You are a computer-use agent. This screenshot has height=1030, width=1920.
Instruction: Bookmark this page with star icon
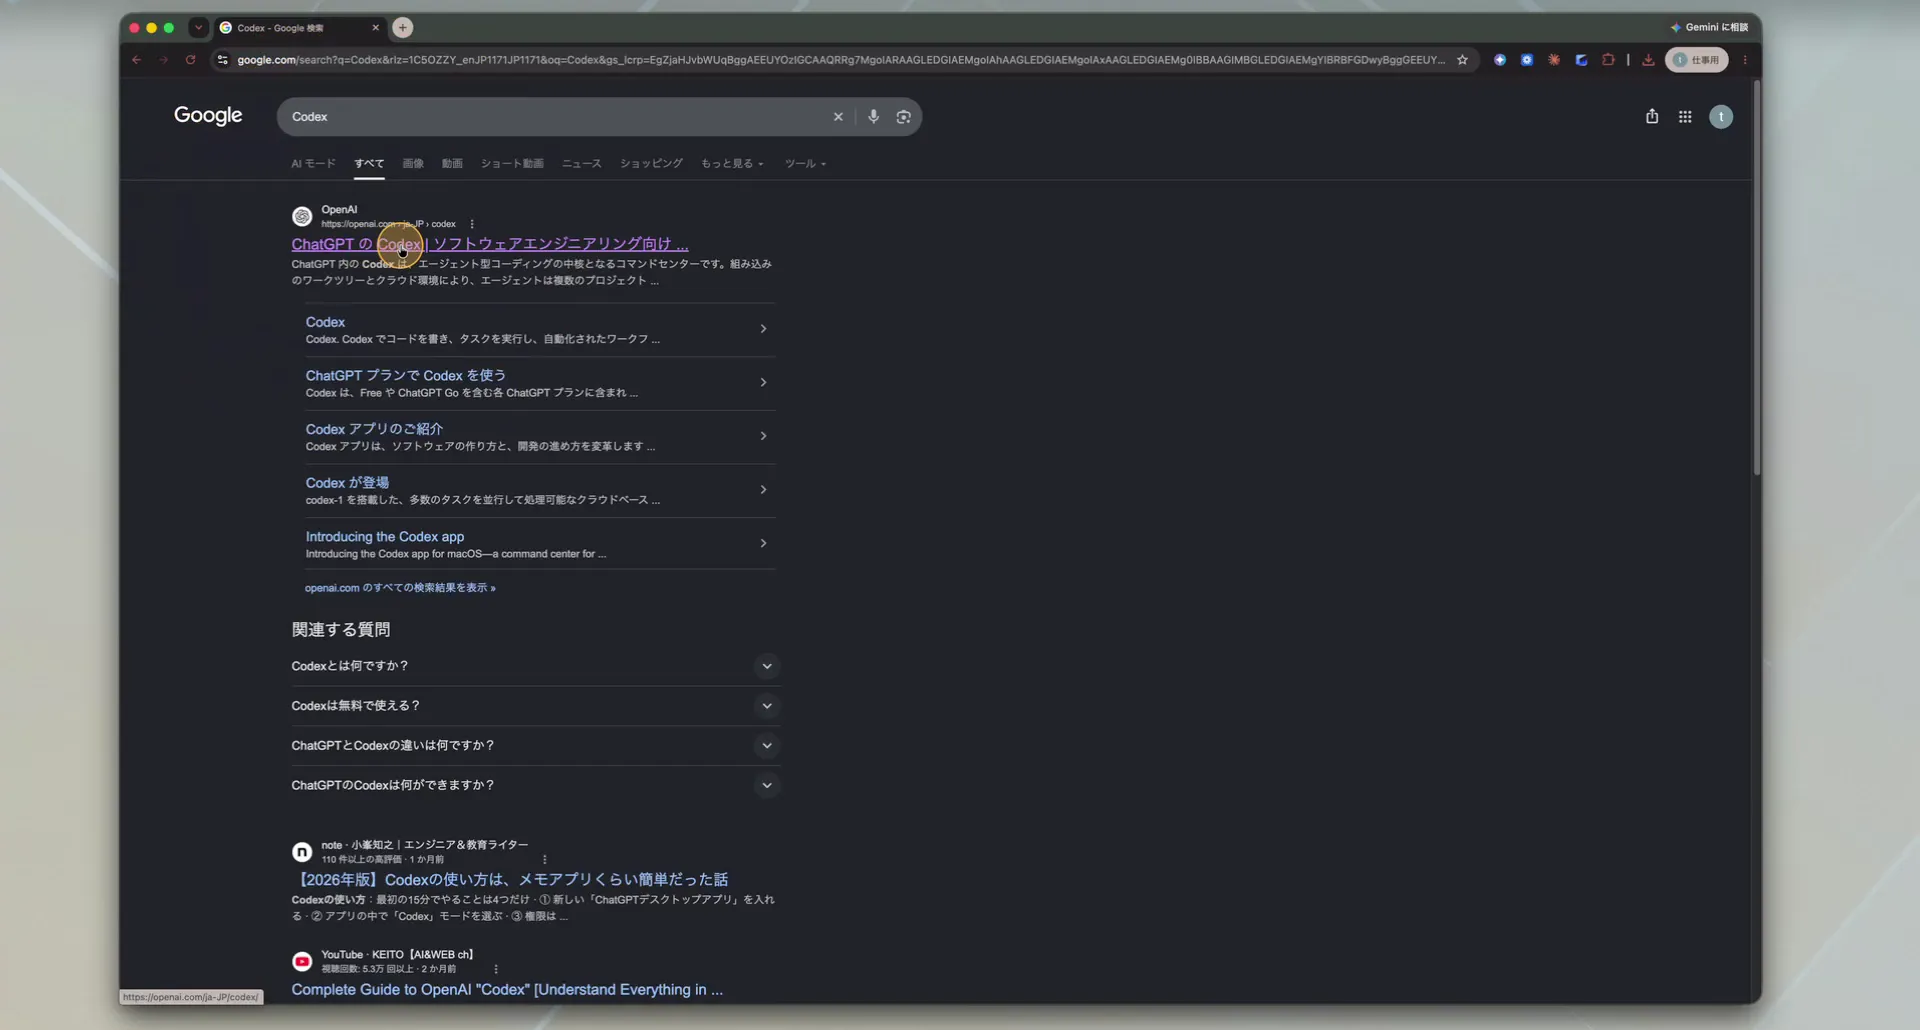pyautogui.click(x=1462, y=60)
